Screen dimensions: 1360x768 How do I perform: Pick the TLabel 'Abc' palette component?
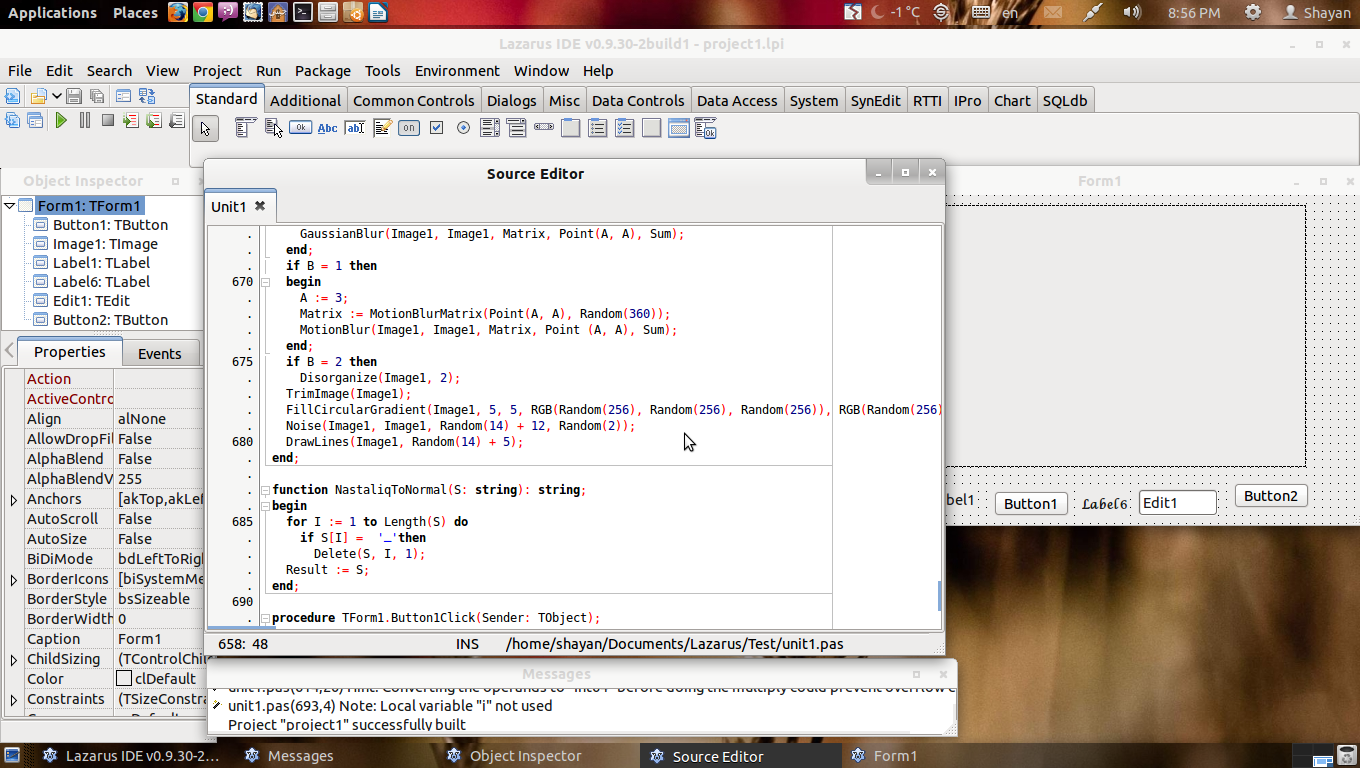(327, 127)
